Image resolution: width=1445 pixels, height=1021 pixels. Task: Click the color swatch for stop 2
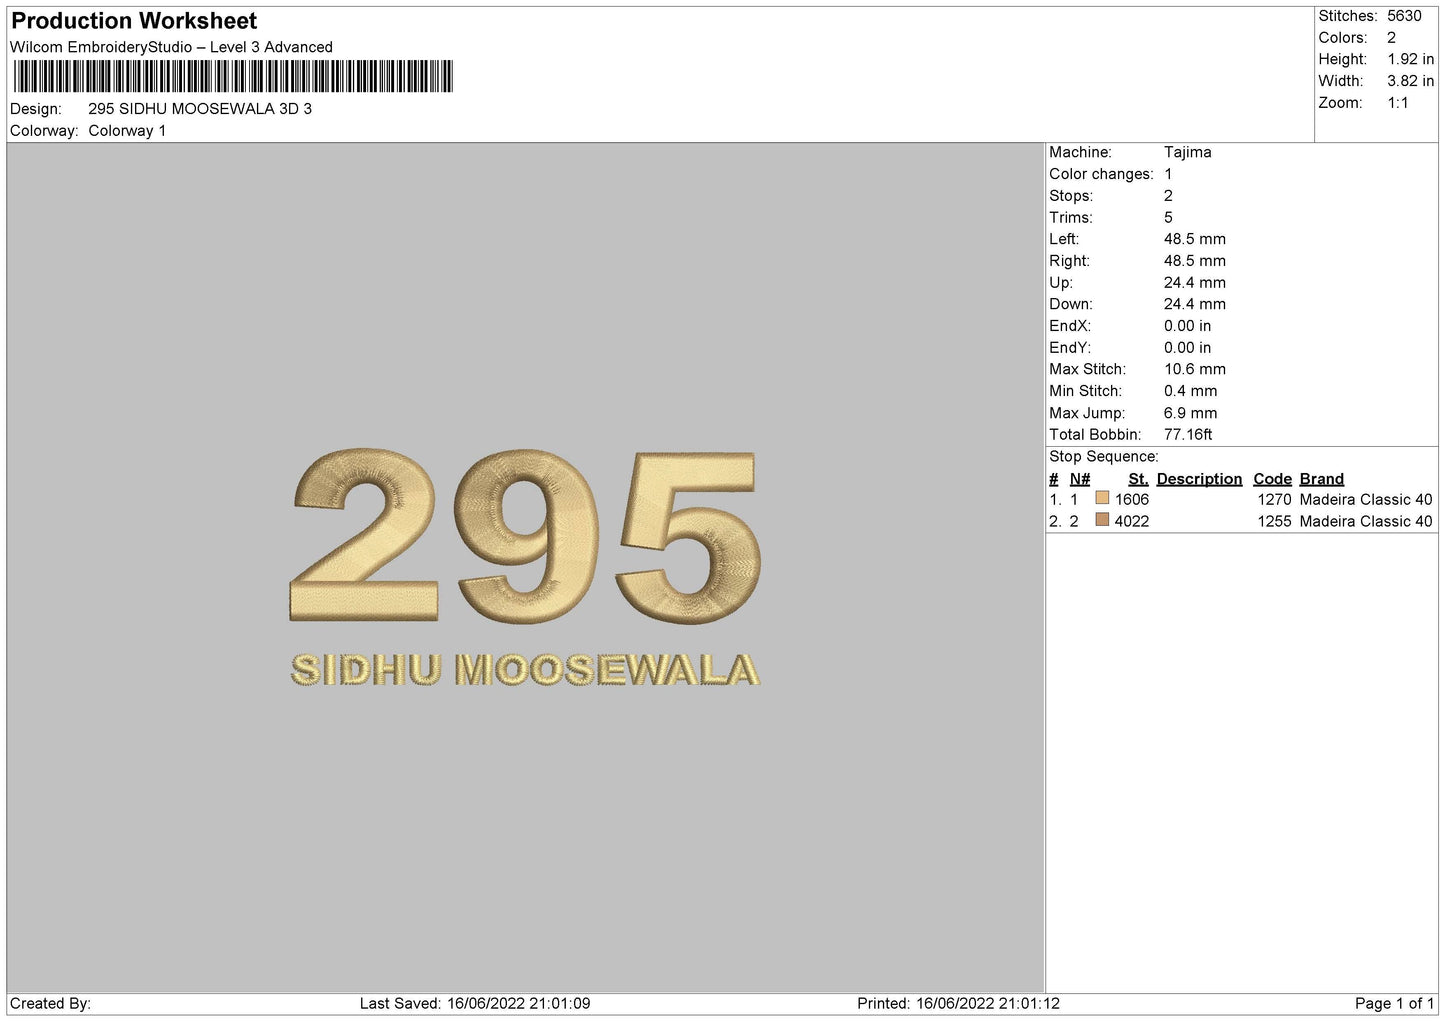(1102, 520)
